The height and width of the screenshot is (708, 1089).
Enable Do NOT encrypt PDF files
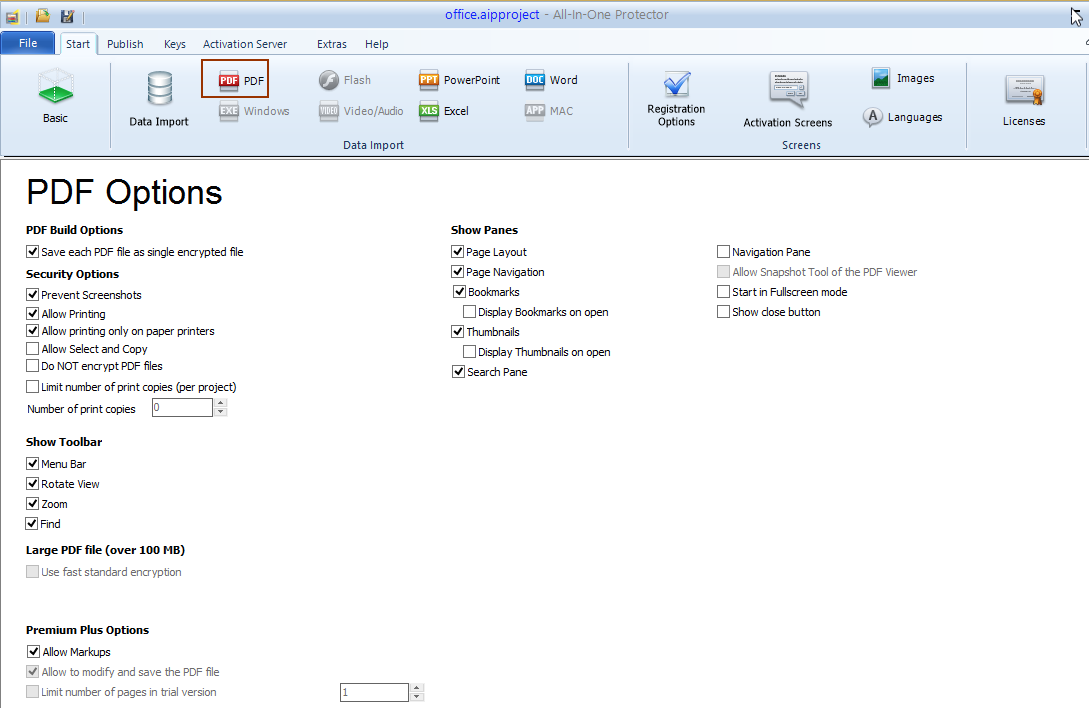pyautogui.click(x=33, y=365)
